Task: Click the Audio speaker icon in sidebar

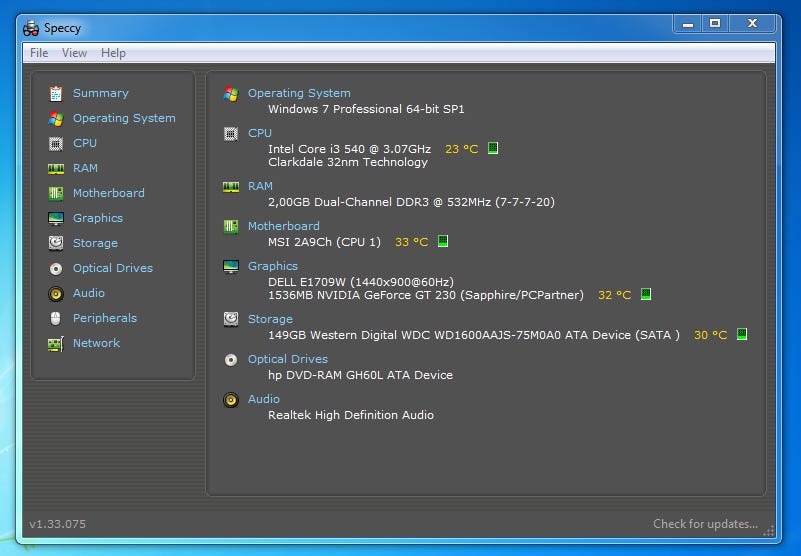Action: click(x=55, y=293)
